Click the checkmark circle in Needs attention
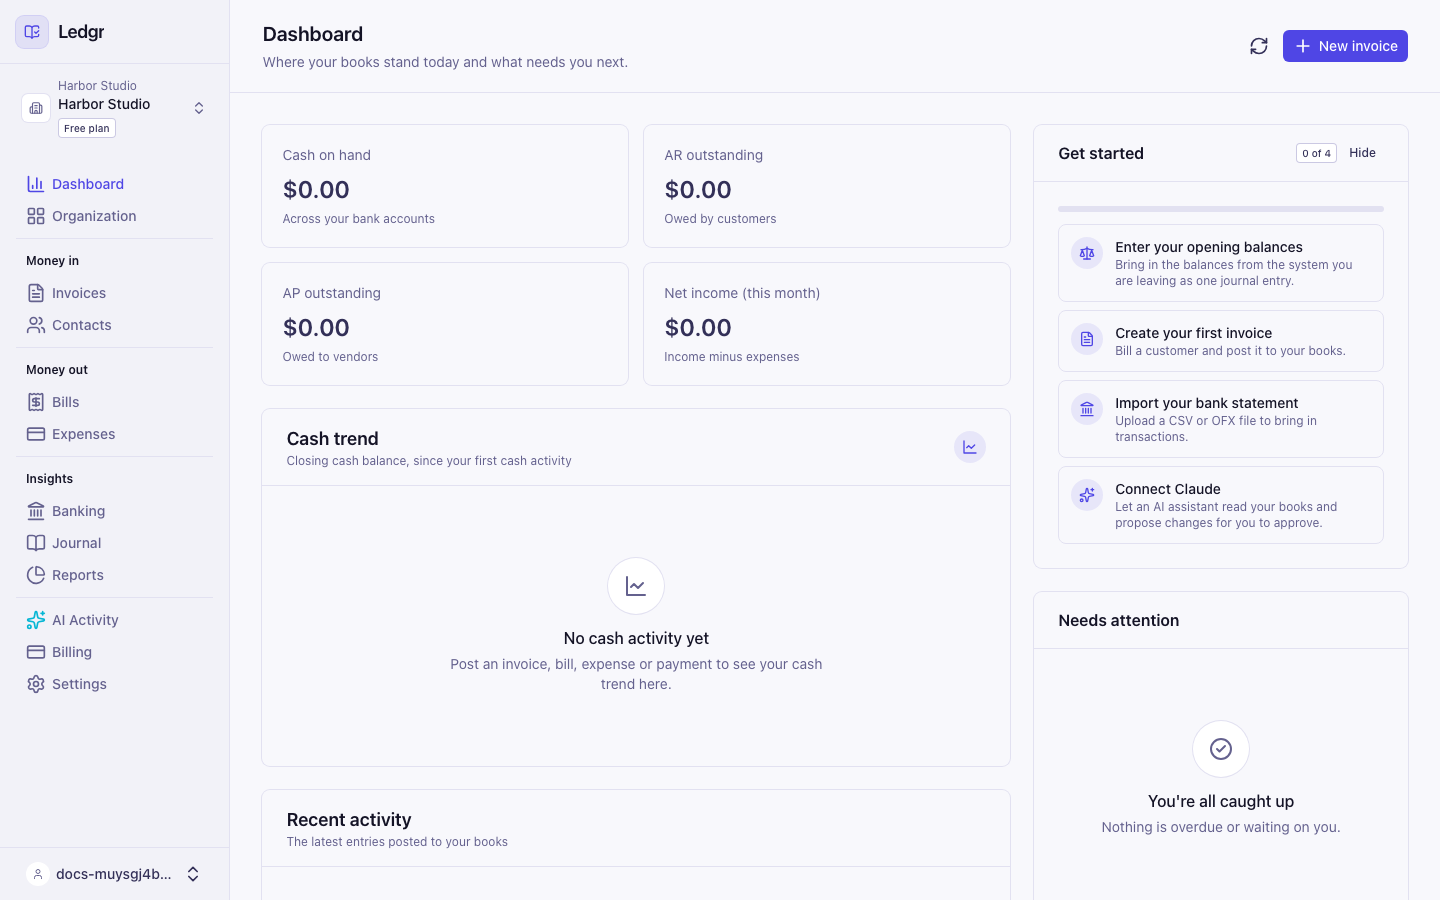Screen dimensions: 1440x900 point(1221,749)
